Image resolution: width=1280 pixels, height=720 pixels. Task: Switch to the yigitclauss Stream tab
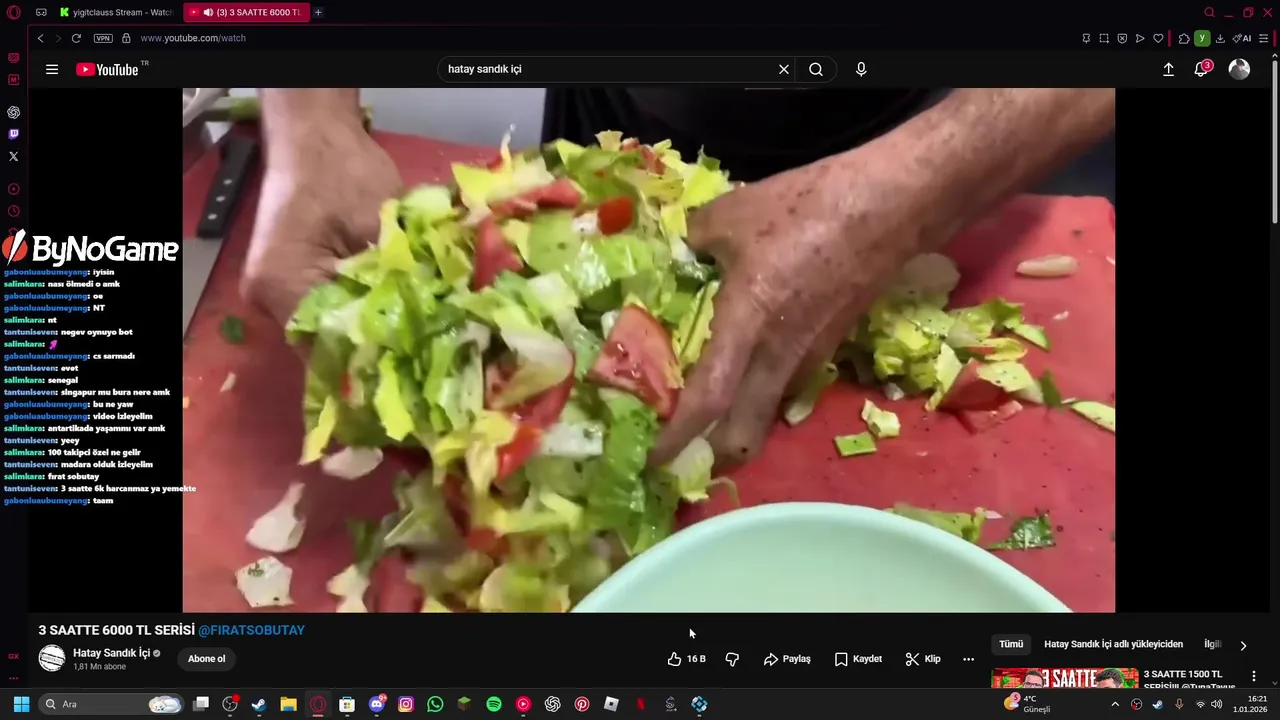click(116, 12)
